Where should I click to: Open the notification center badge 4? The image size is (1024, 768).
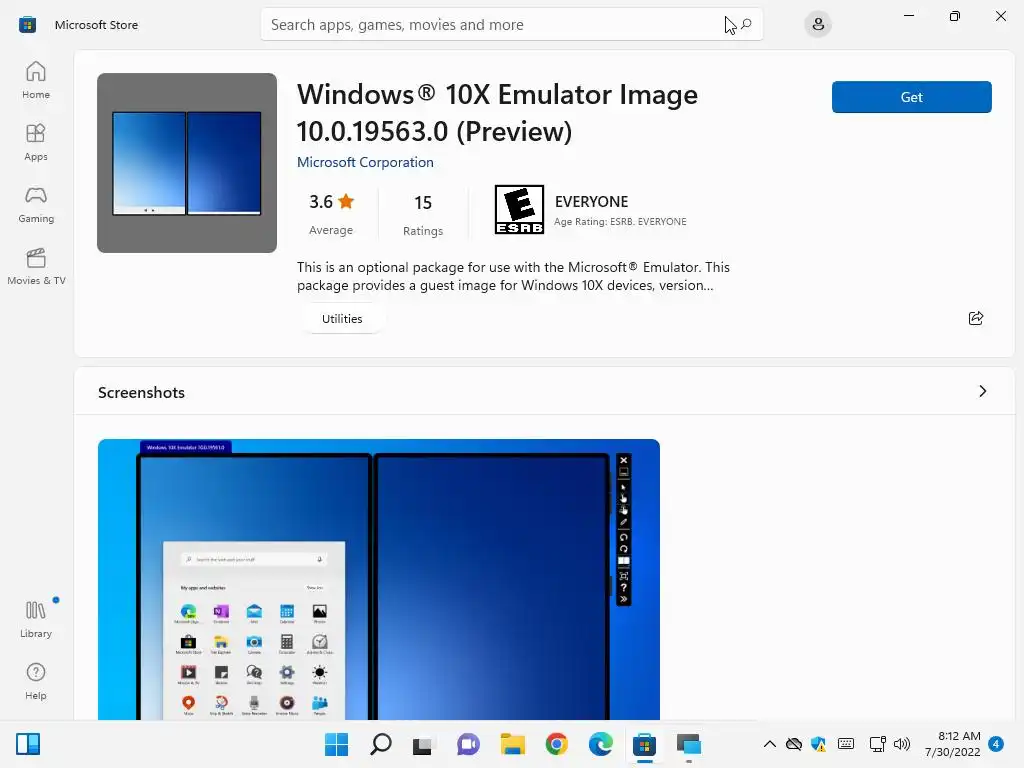(x=996, y=744)
